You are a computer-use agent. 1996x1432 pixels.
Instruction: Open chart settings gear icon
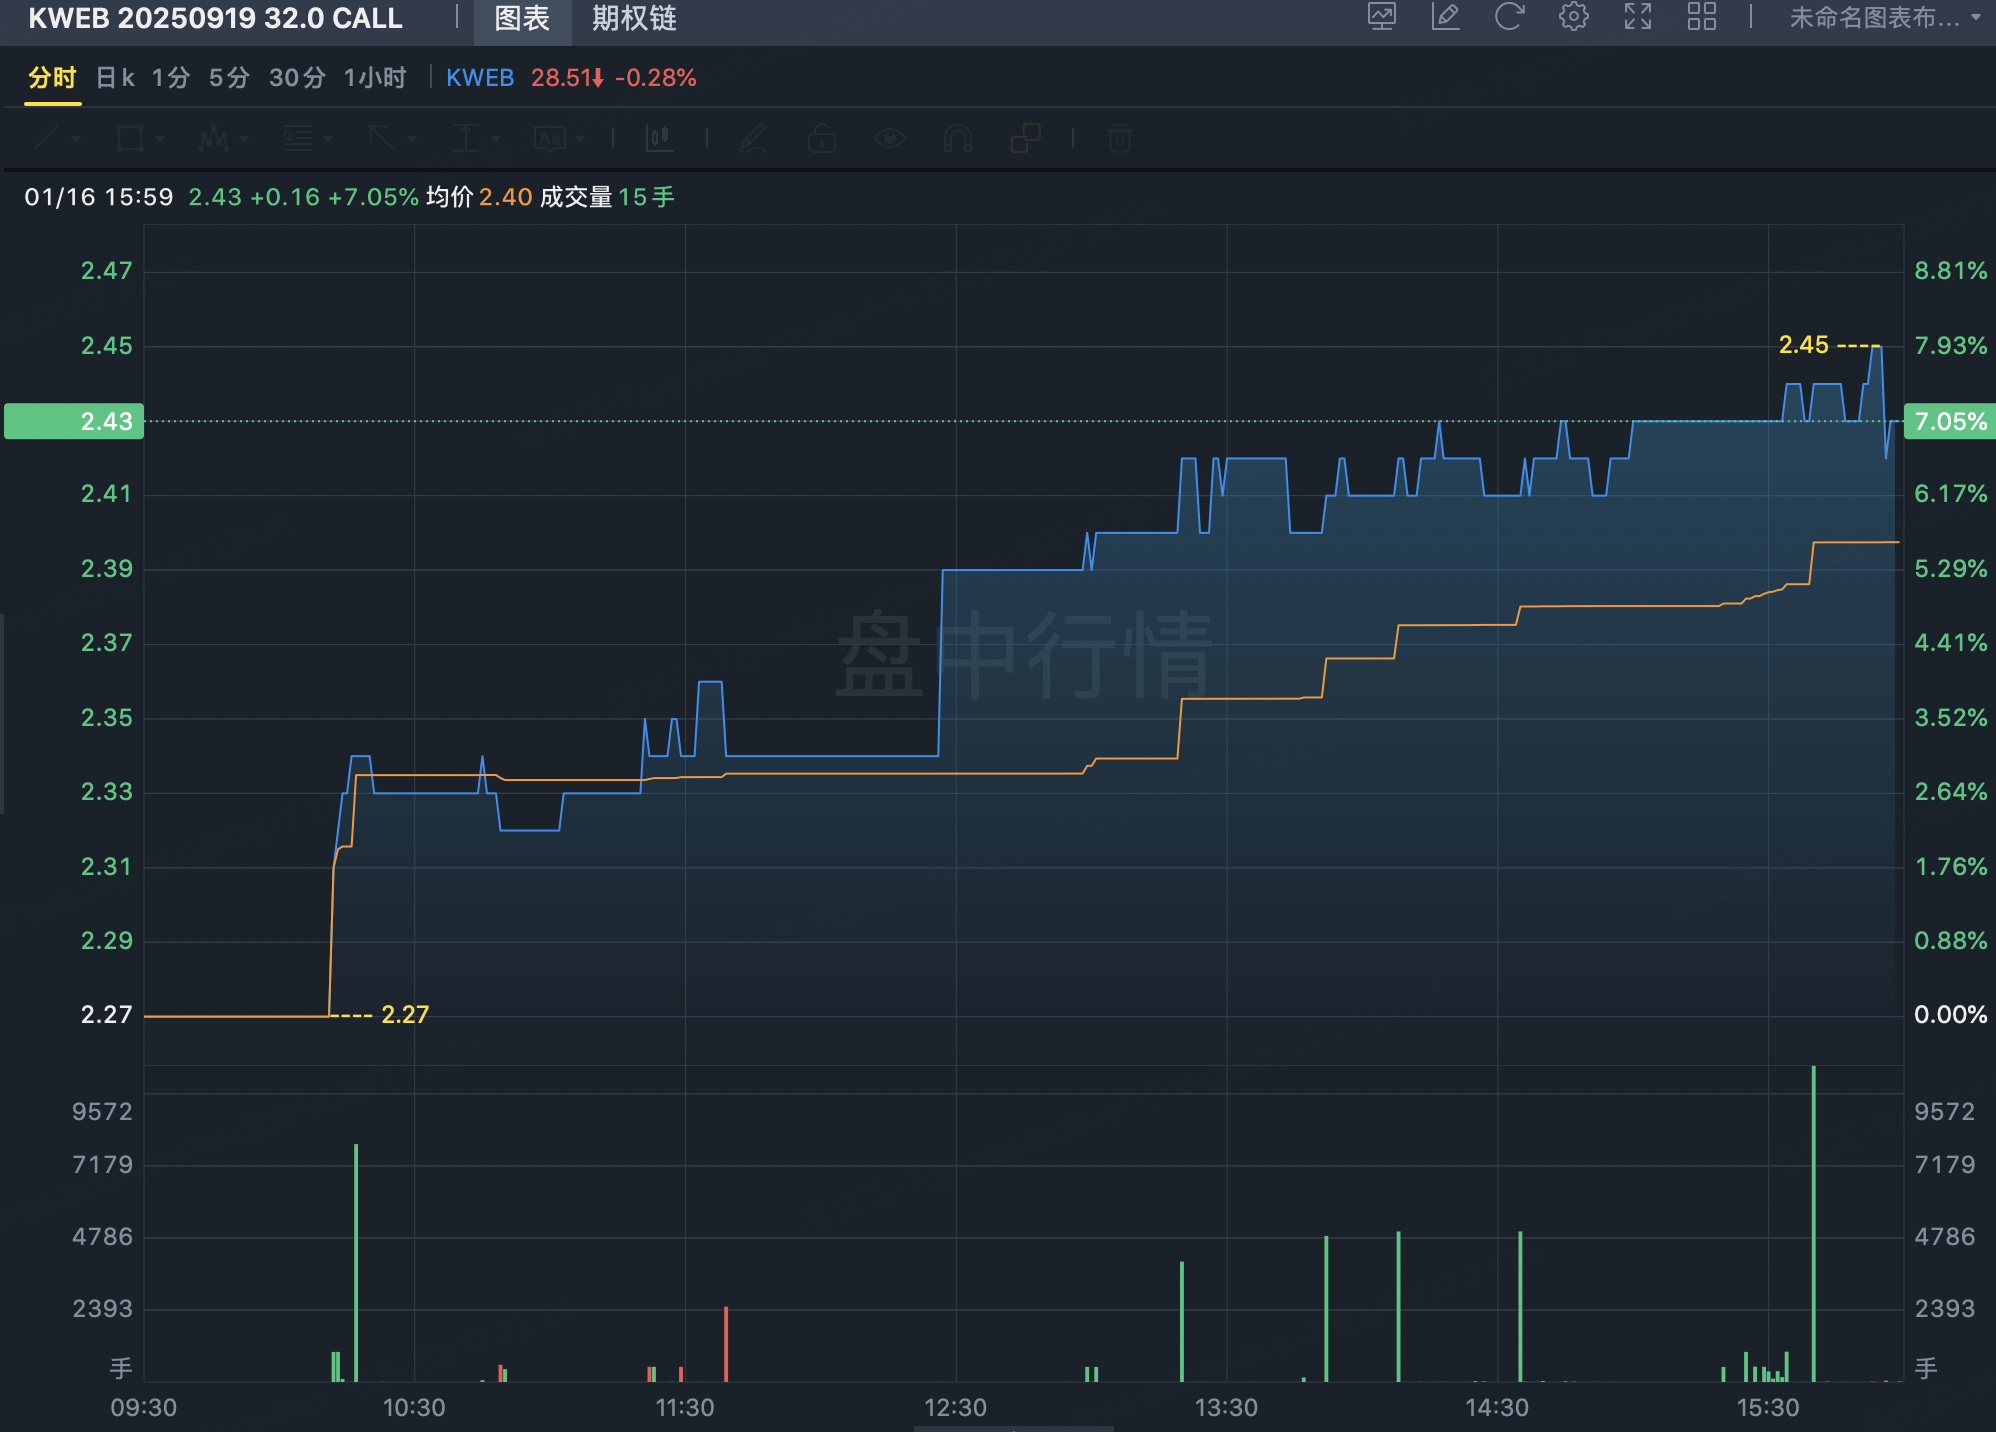pos(1573,17)
